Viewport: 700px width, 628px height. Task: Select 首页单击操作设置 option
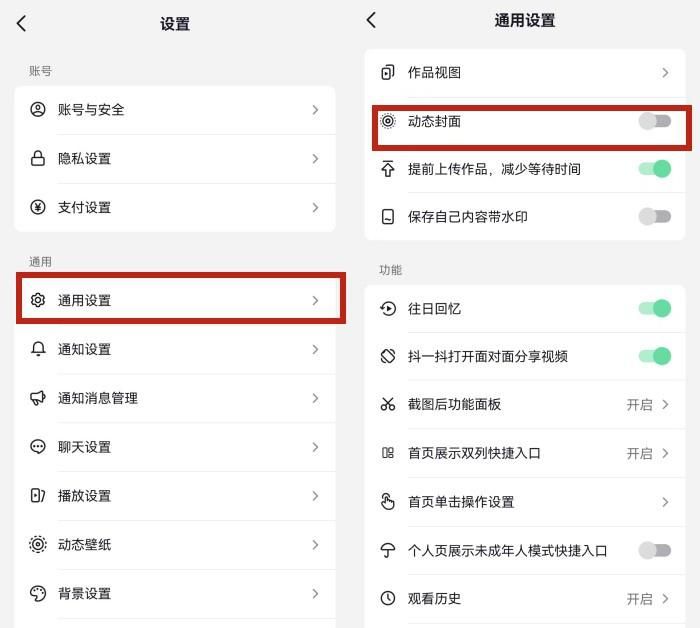point(525,502)
